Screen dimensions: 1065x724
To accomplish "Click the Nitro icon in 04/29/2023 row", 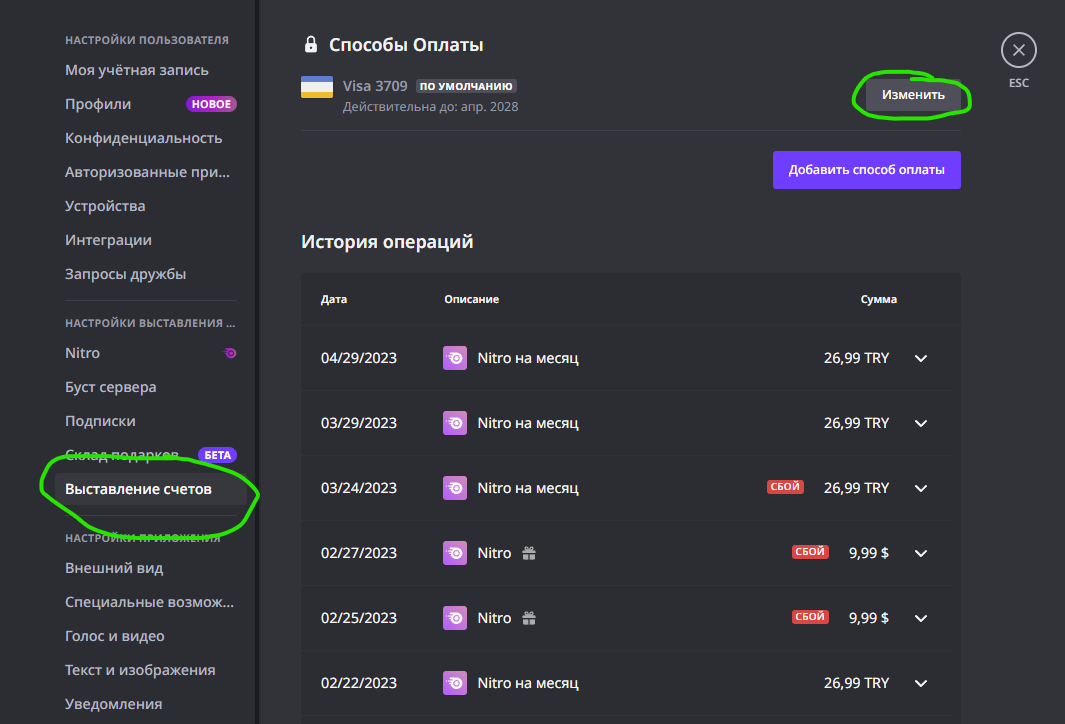I will click(x=454, y=358).
